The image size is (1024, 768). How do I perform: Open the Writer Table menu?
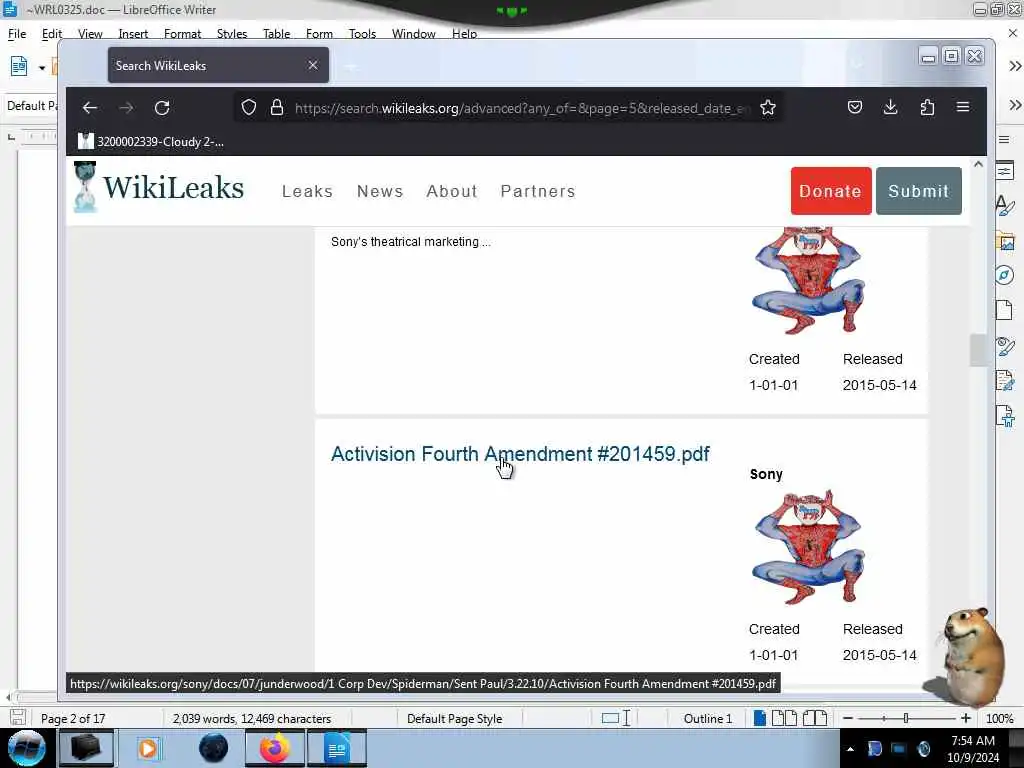(276, 34)
